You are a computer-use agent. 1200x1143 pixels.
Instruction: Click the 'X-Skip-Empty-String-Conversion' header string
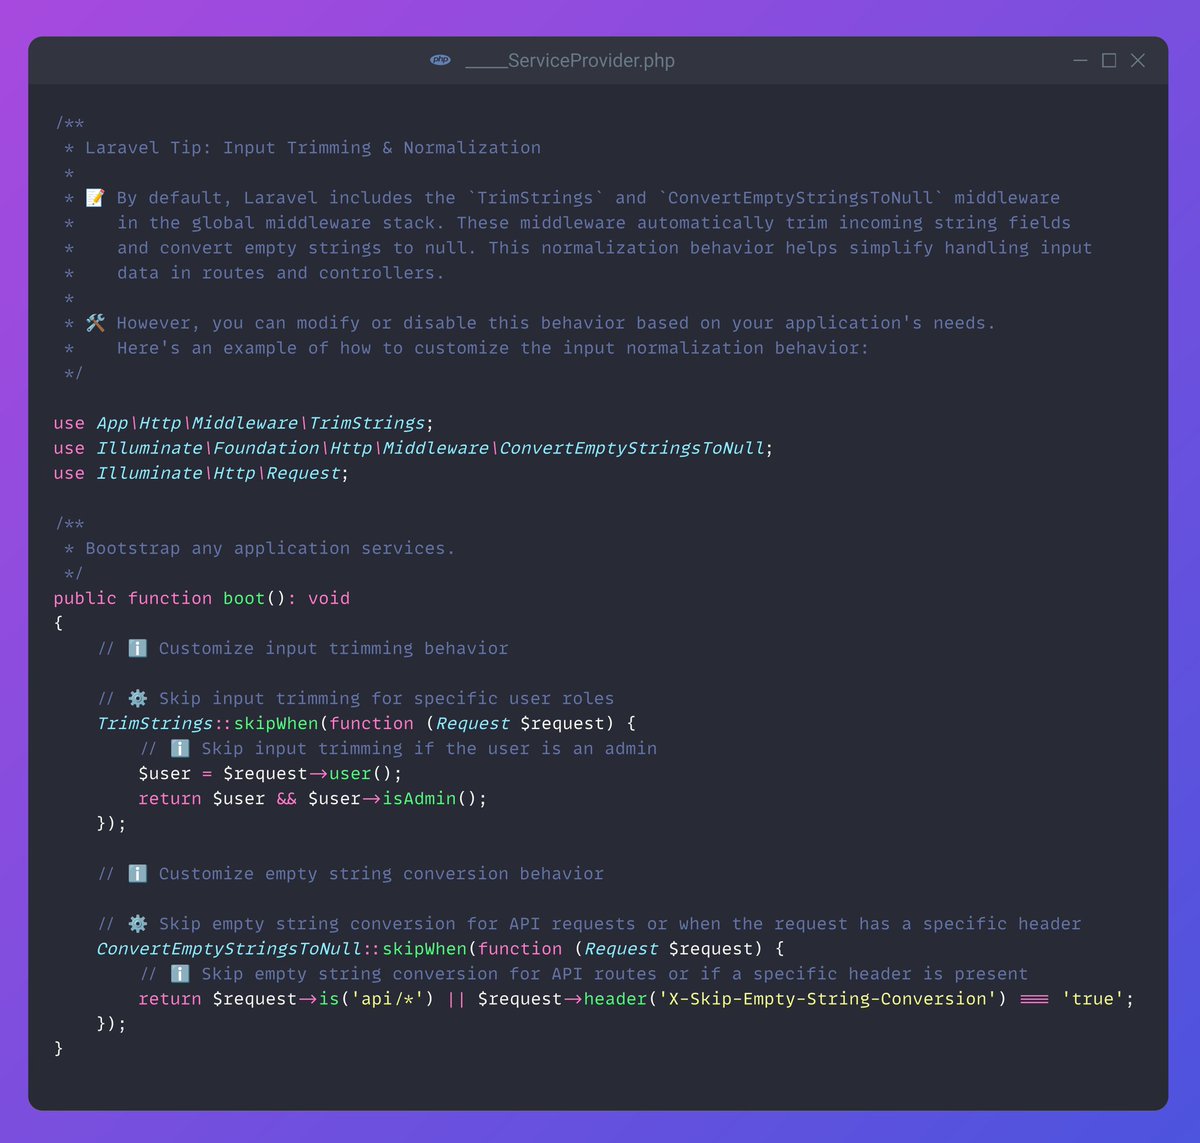coord(827,998)
